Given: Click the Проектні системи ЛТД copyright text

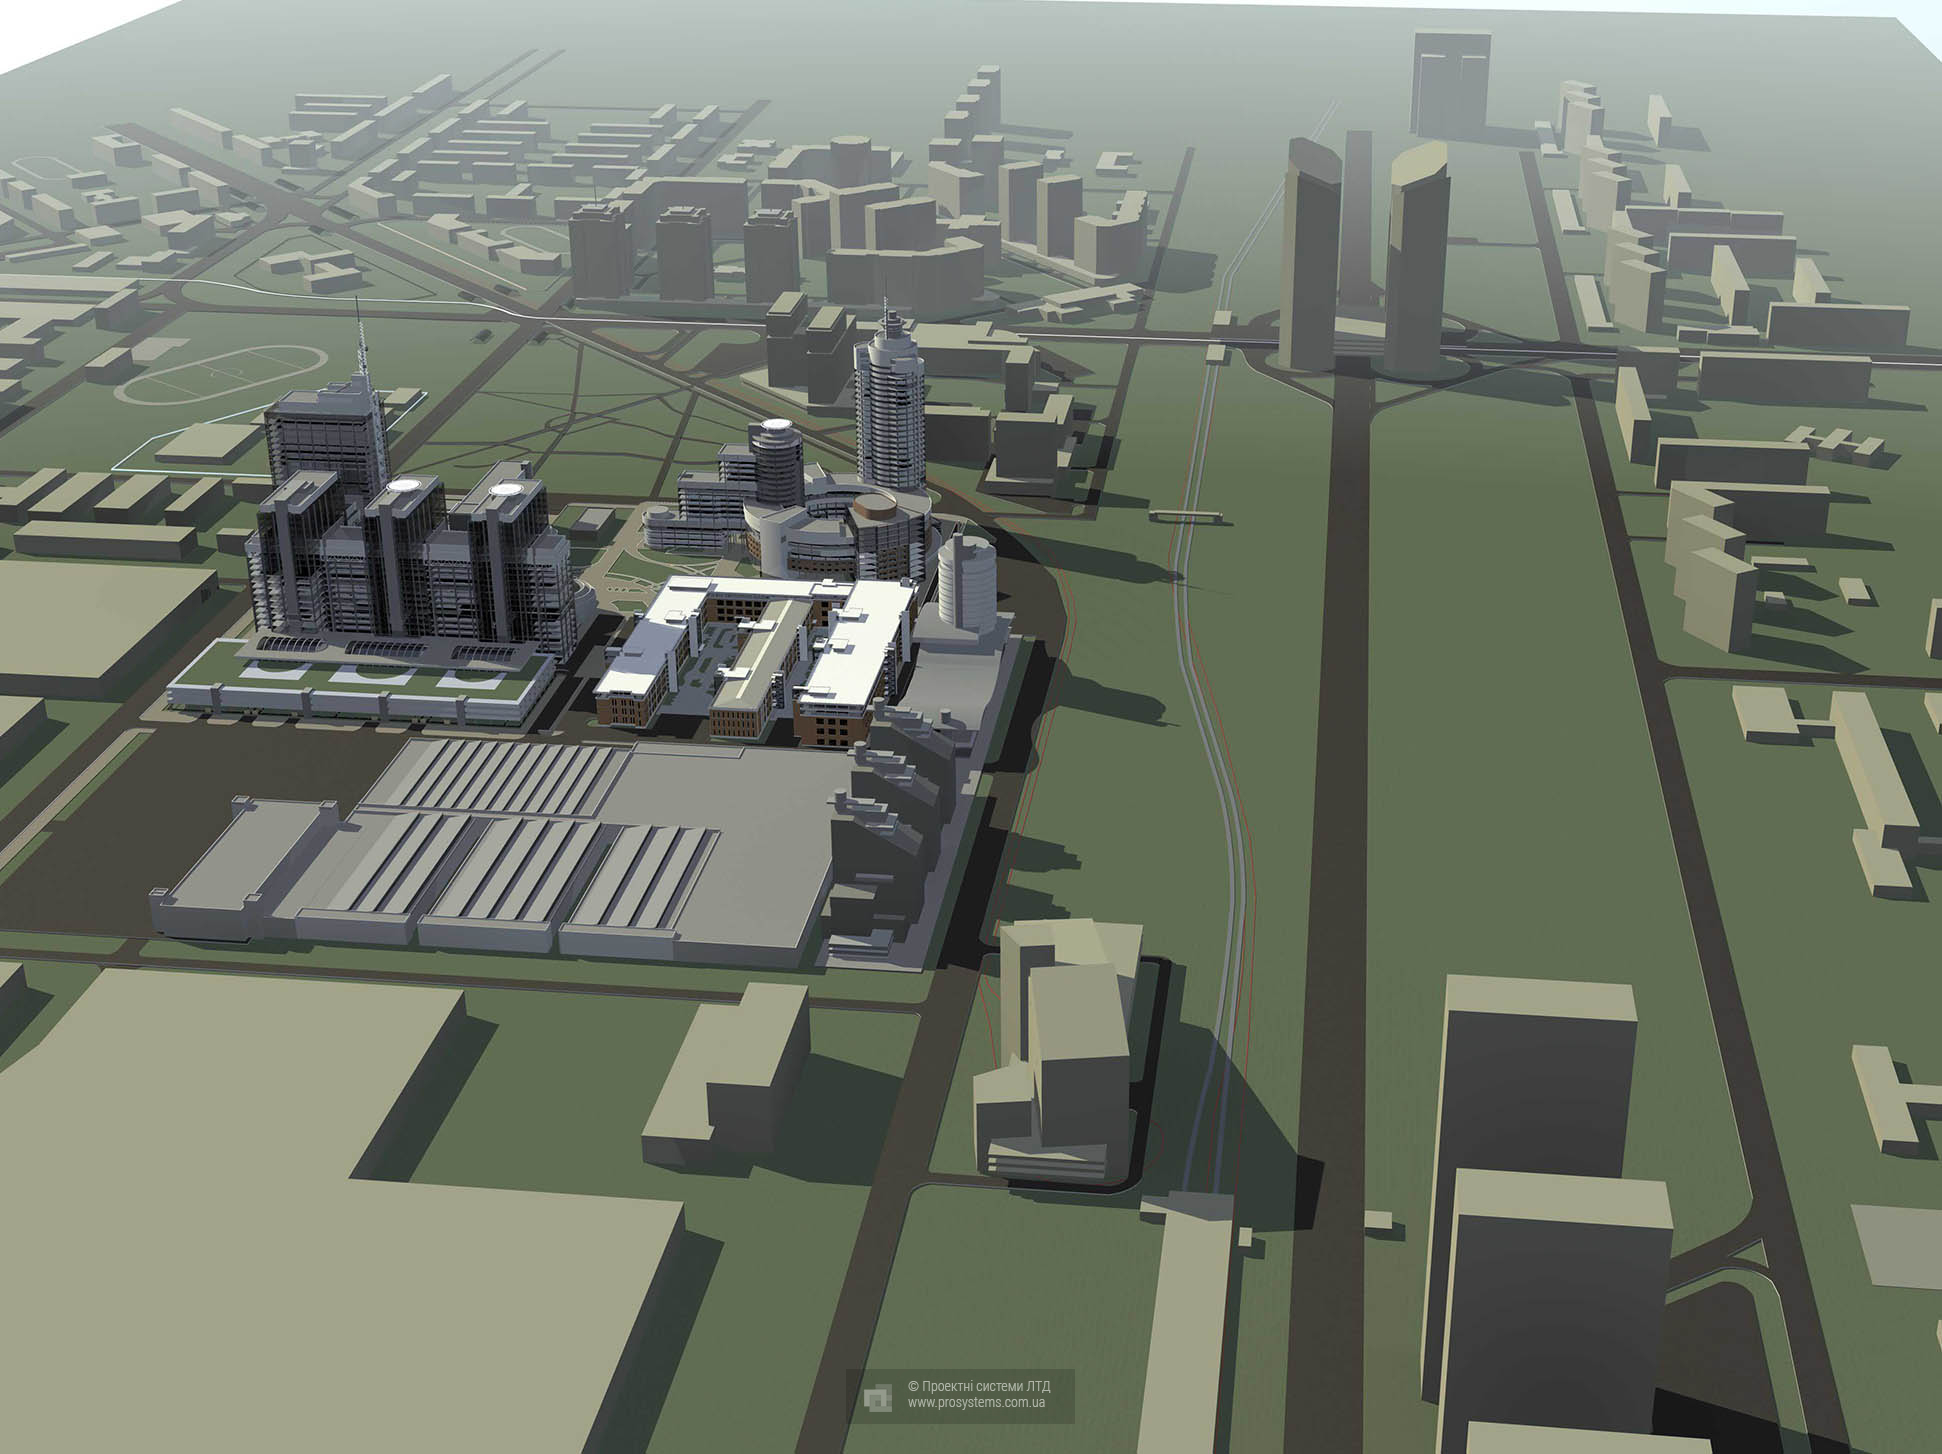Looking at the screenshot, I should (x=978, y=1386).
